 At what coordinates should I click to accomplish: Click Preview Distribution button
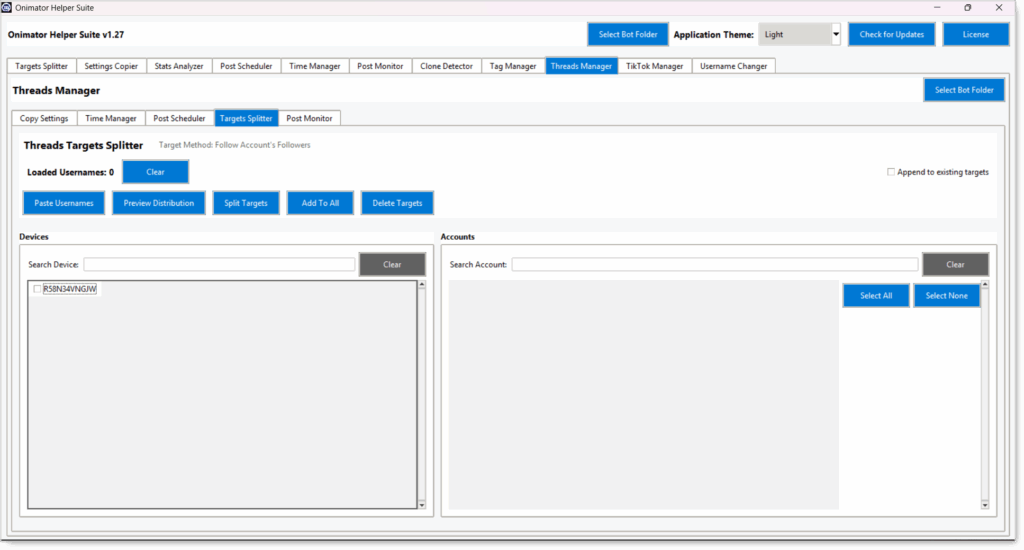point(159,203)
